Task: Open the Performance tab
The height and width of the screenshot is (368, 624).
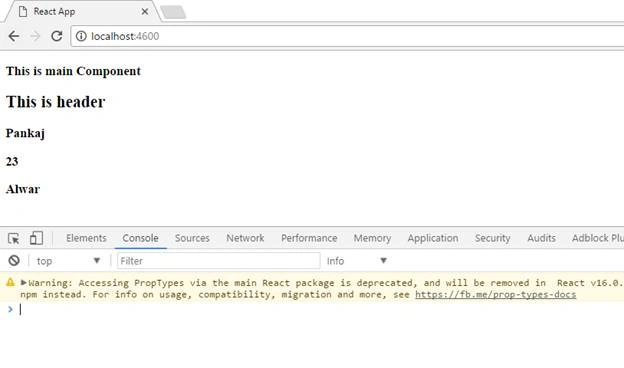Action: pyautogui.click(x=309, y=238)
